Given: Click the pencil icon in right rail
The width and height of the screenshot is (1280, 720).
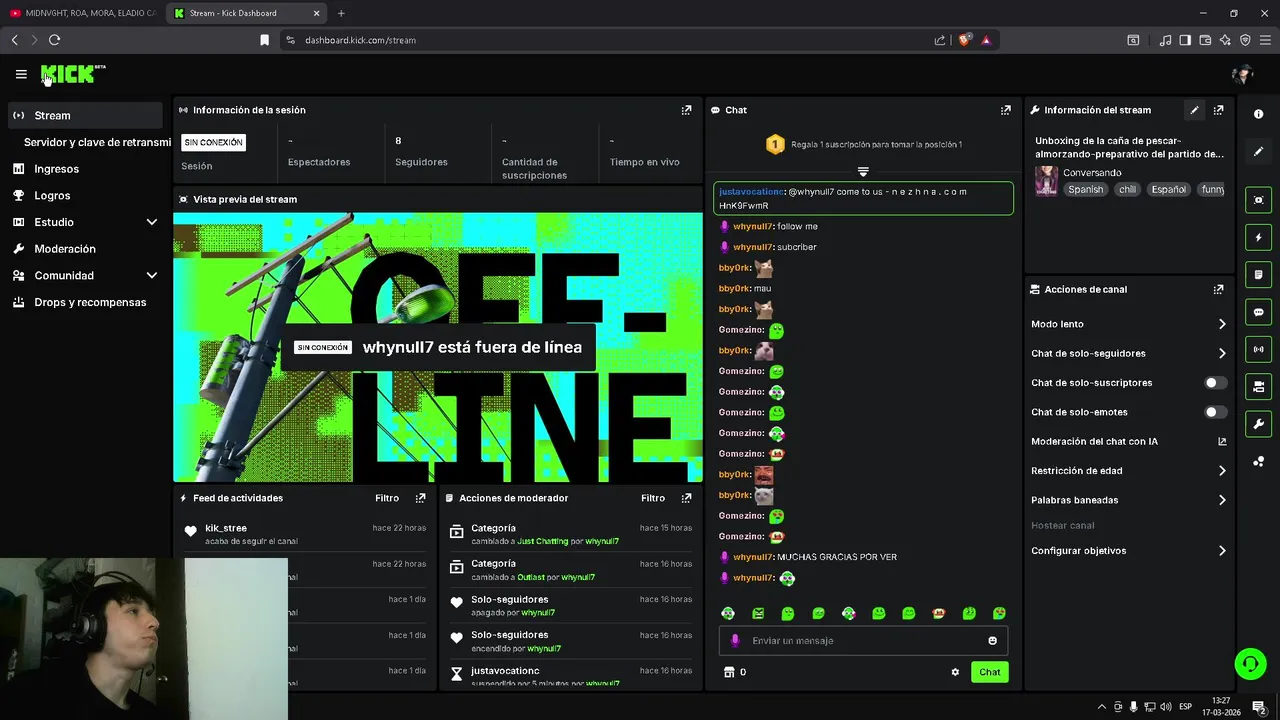Looking at the screenshot, I should pyautogui.click(x=1258, y=151).
